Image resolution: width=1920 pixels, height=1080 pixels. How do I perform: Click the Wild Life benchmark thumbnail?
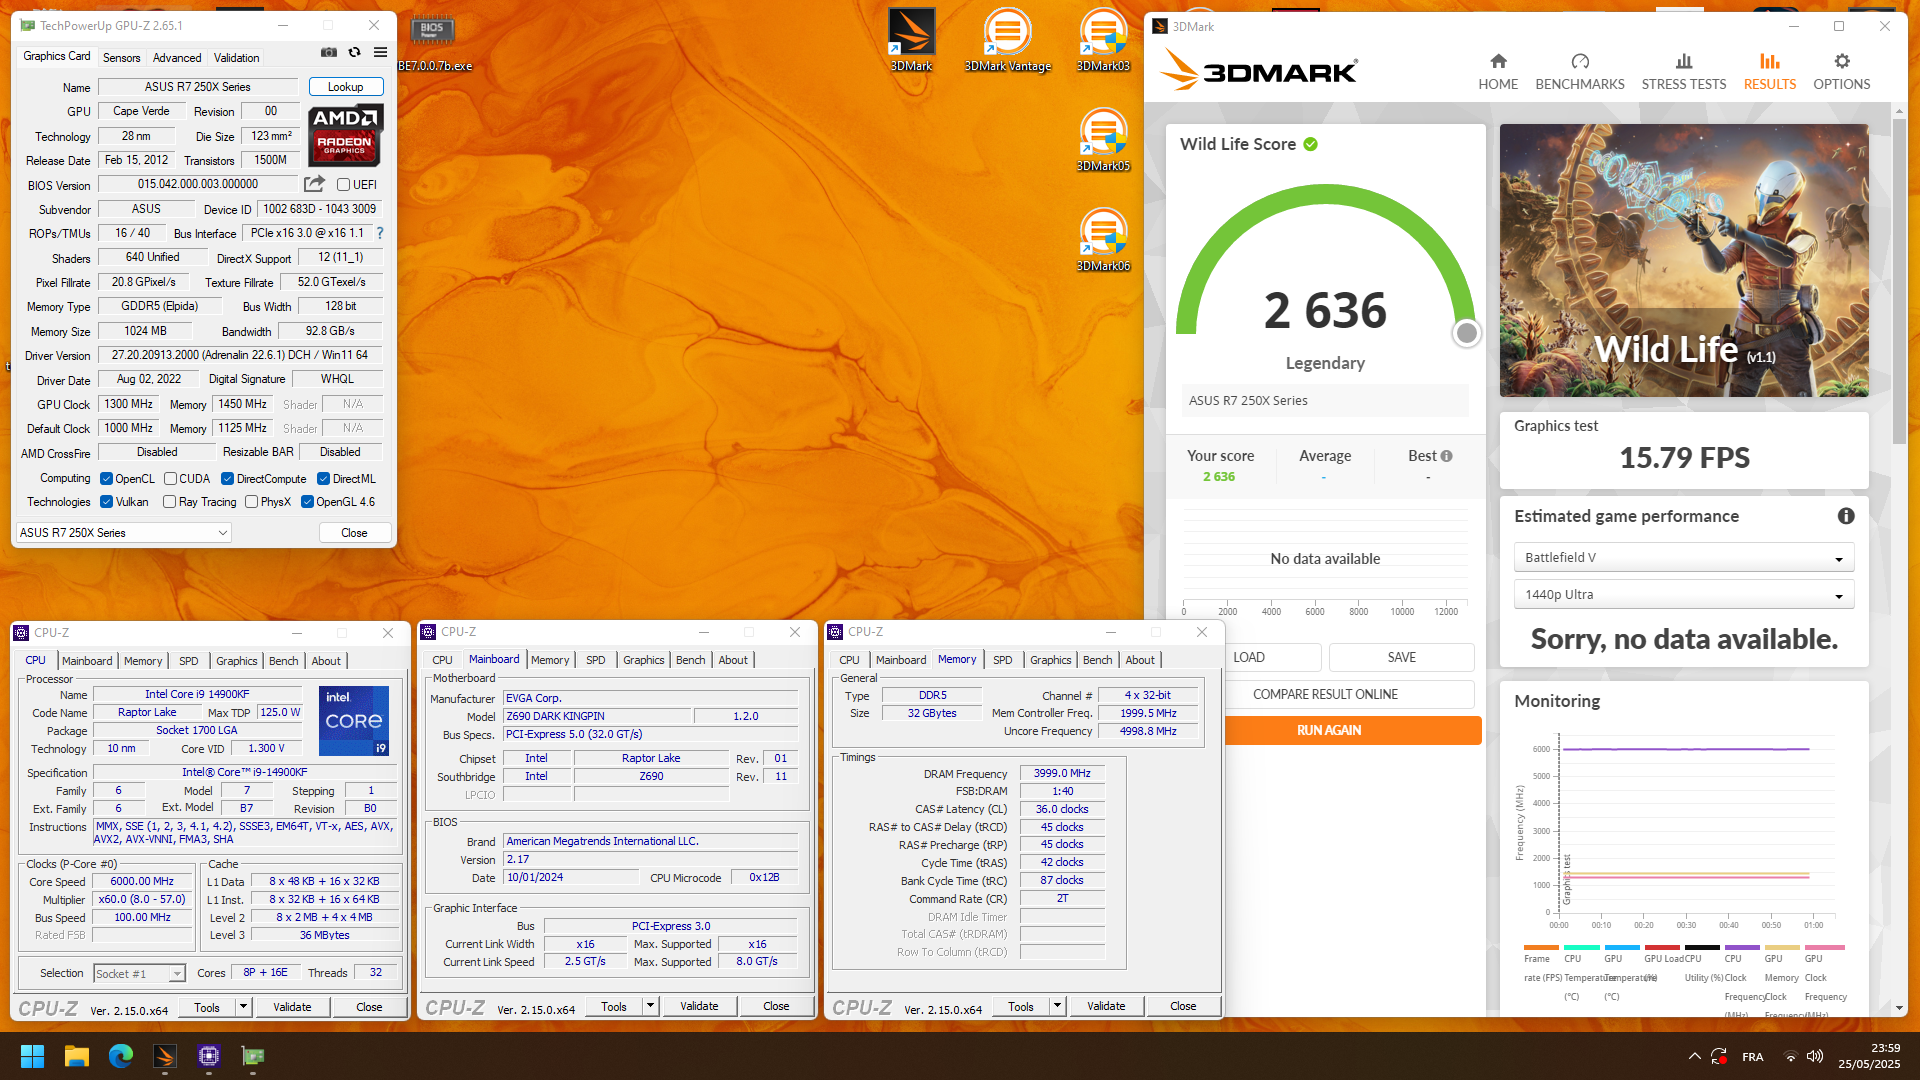pos(1684,260)
